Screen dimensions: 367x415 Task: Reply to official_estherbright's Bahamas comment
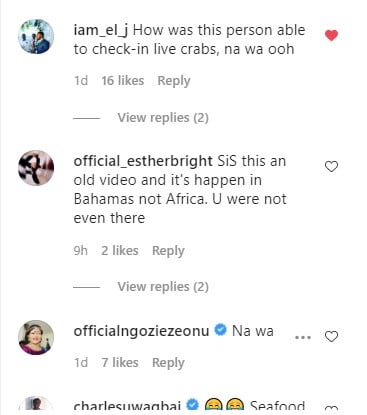(168, 251)
